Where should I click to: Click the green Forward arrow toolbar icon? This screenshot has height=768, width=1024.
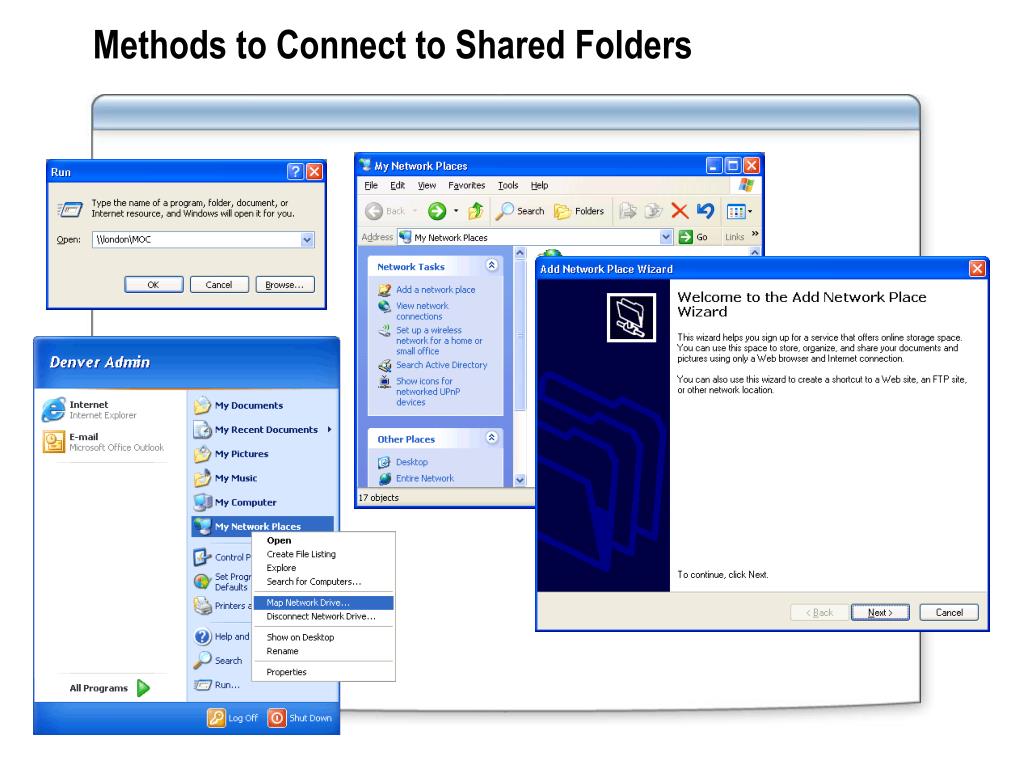pos(437,211)
